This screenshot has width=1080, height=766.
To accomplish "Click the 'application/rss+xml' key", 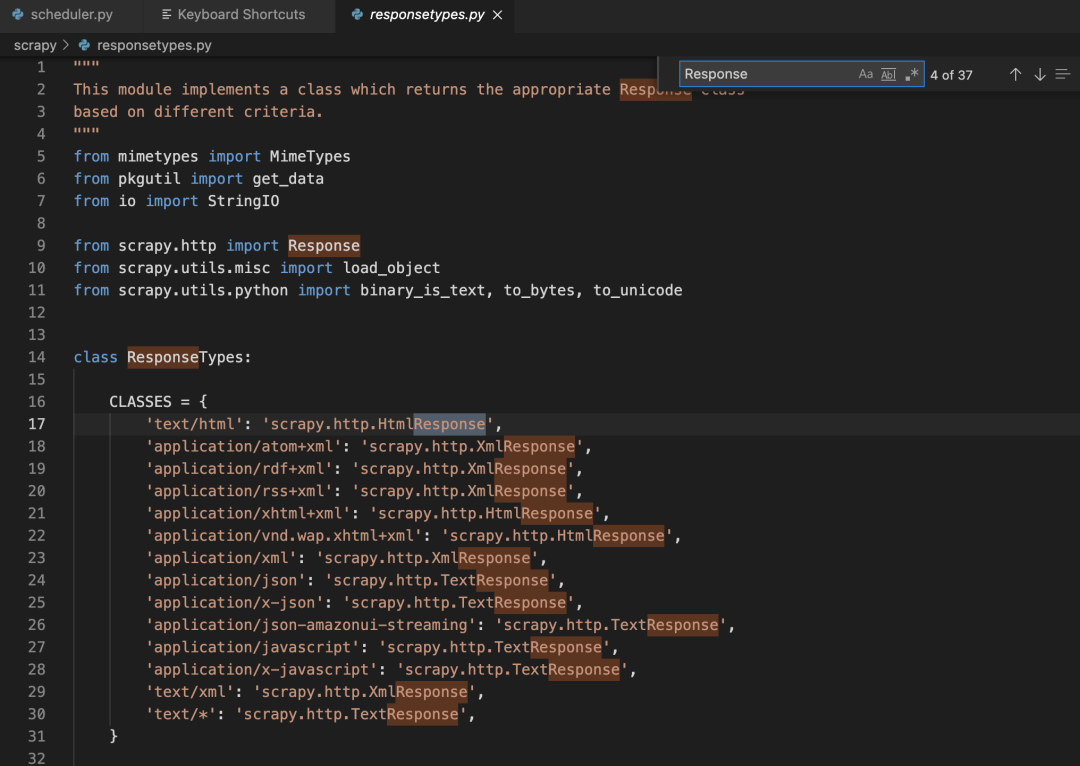I will [239, 491].
